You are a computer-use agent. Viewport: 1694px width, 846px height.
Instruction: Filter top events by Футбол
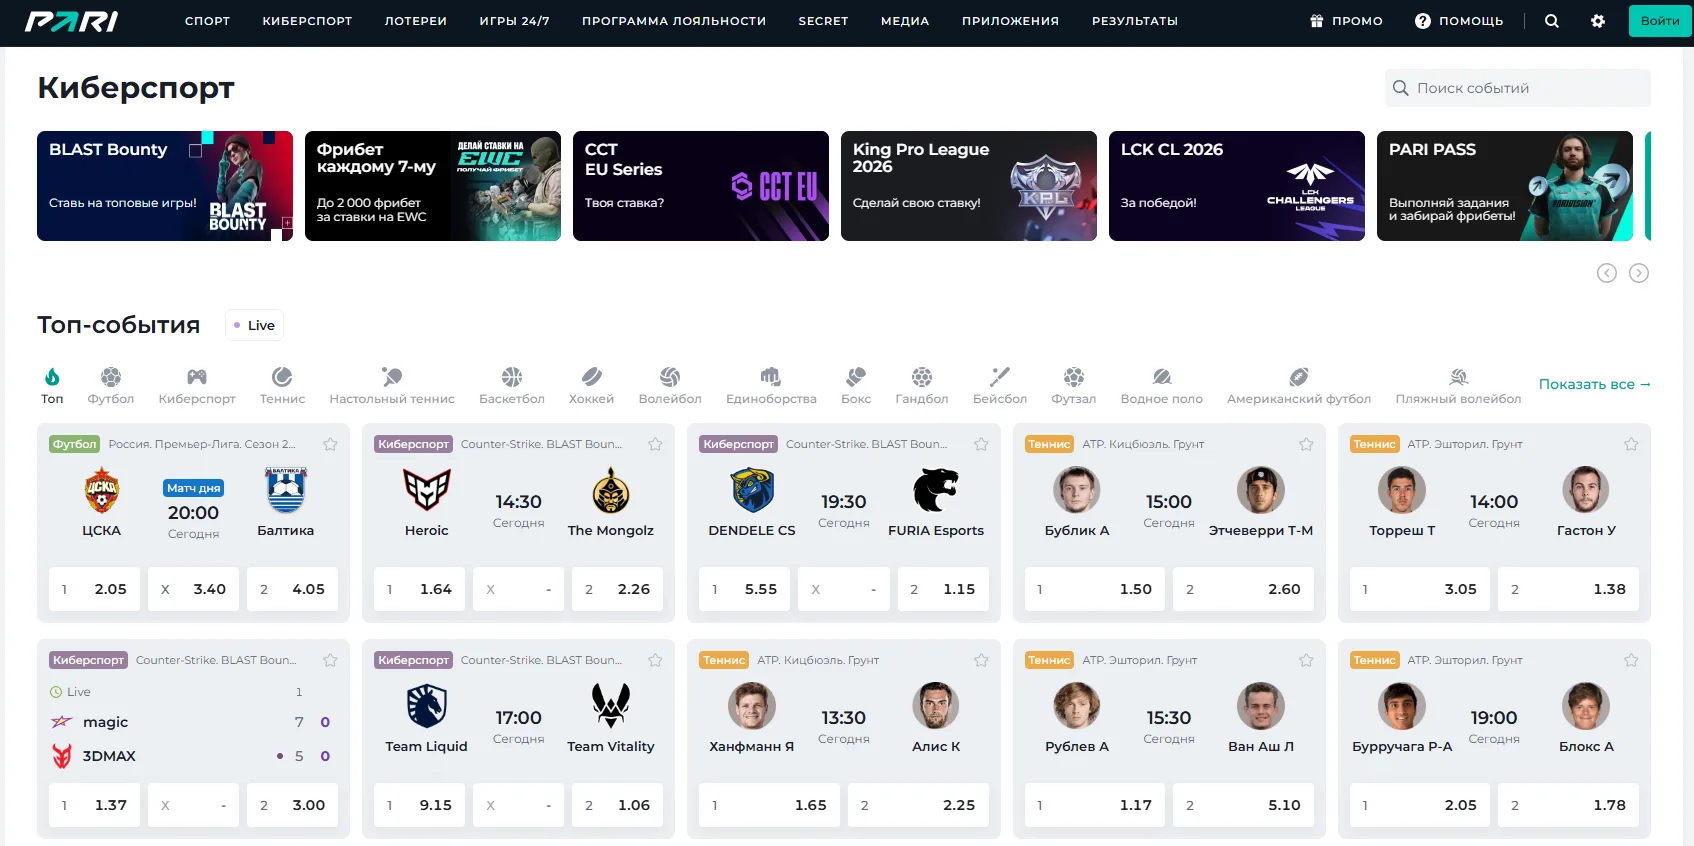point(111,385)
